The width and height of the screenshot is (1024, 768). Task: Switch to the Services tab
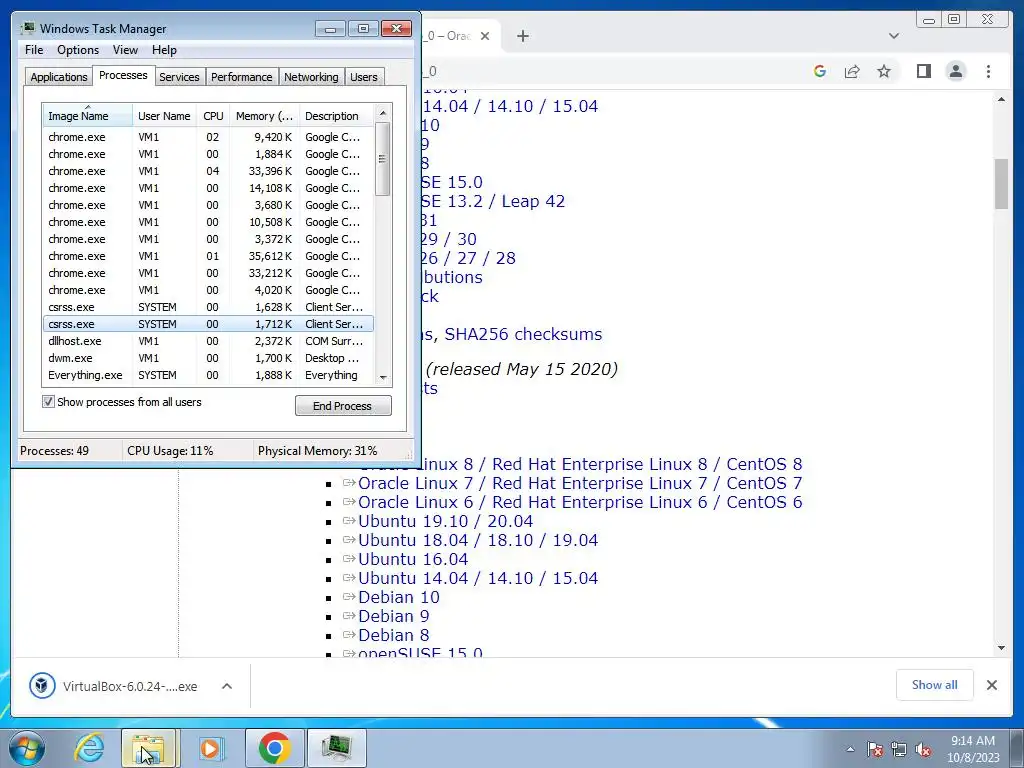(179, 76)
